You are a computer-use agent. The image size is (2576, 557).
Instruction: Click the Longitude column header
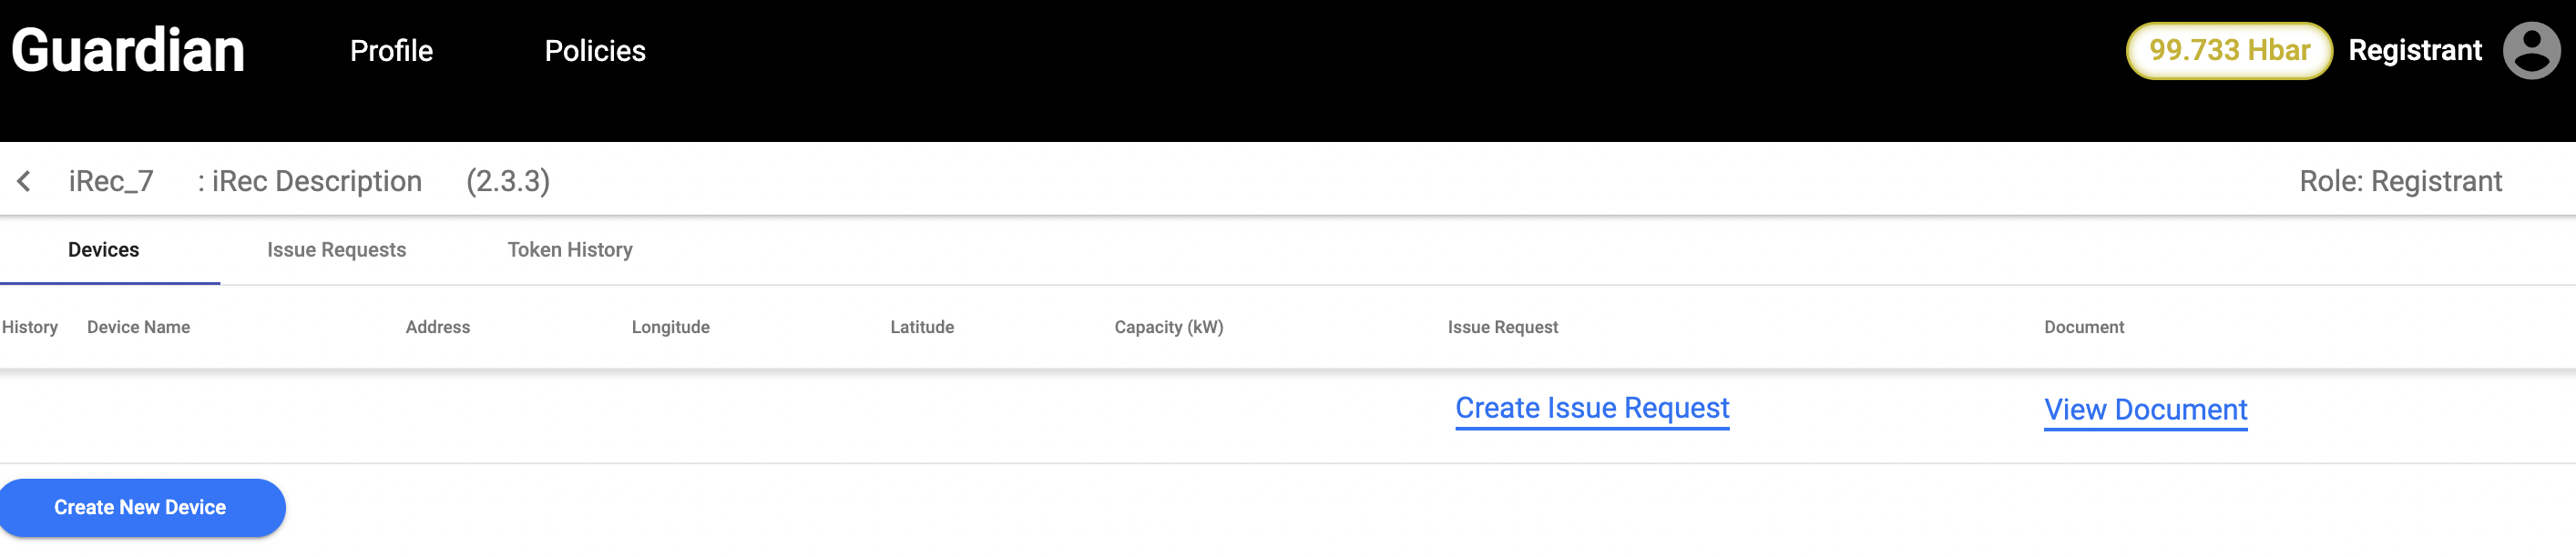pos(670,327)
